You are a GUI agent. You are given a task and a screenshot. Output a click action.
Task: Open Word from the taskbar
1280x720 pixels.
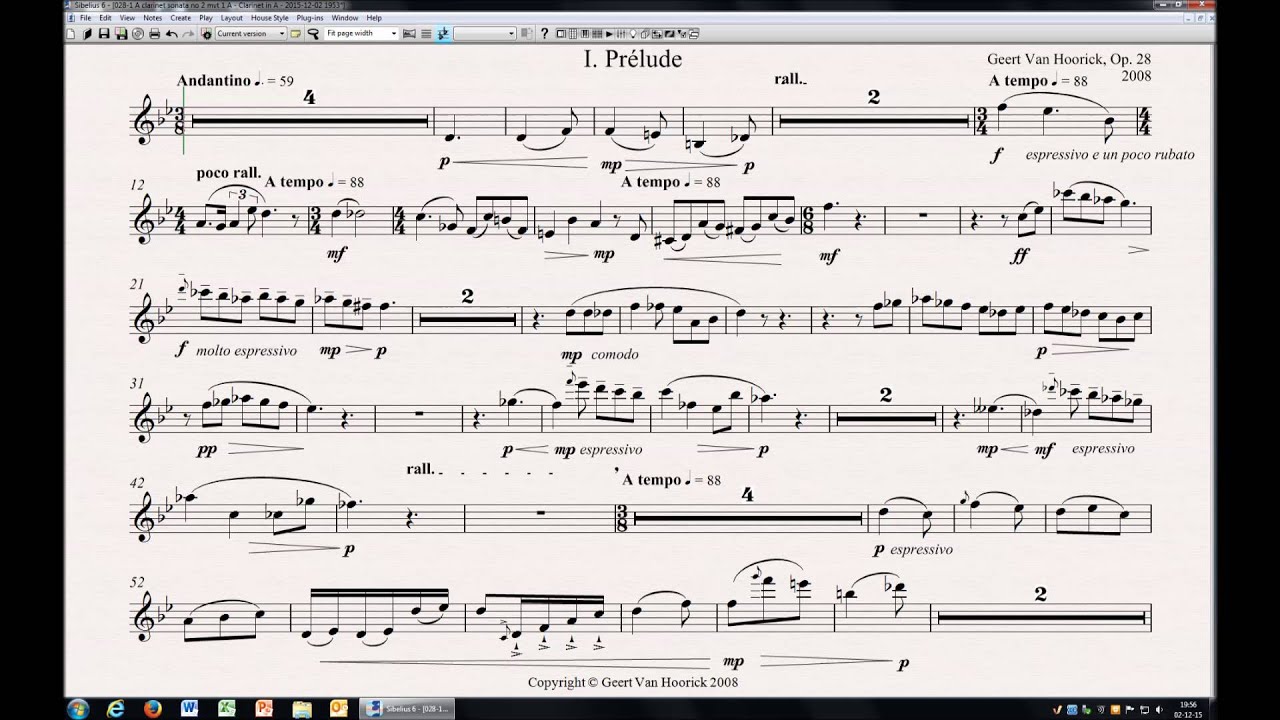(190, 708)
